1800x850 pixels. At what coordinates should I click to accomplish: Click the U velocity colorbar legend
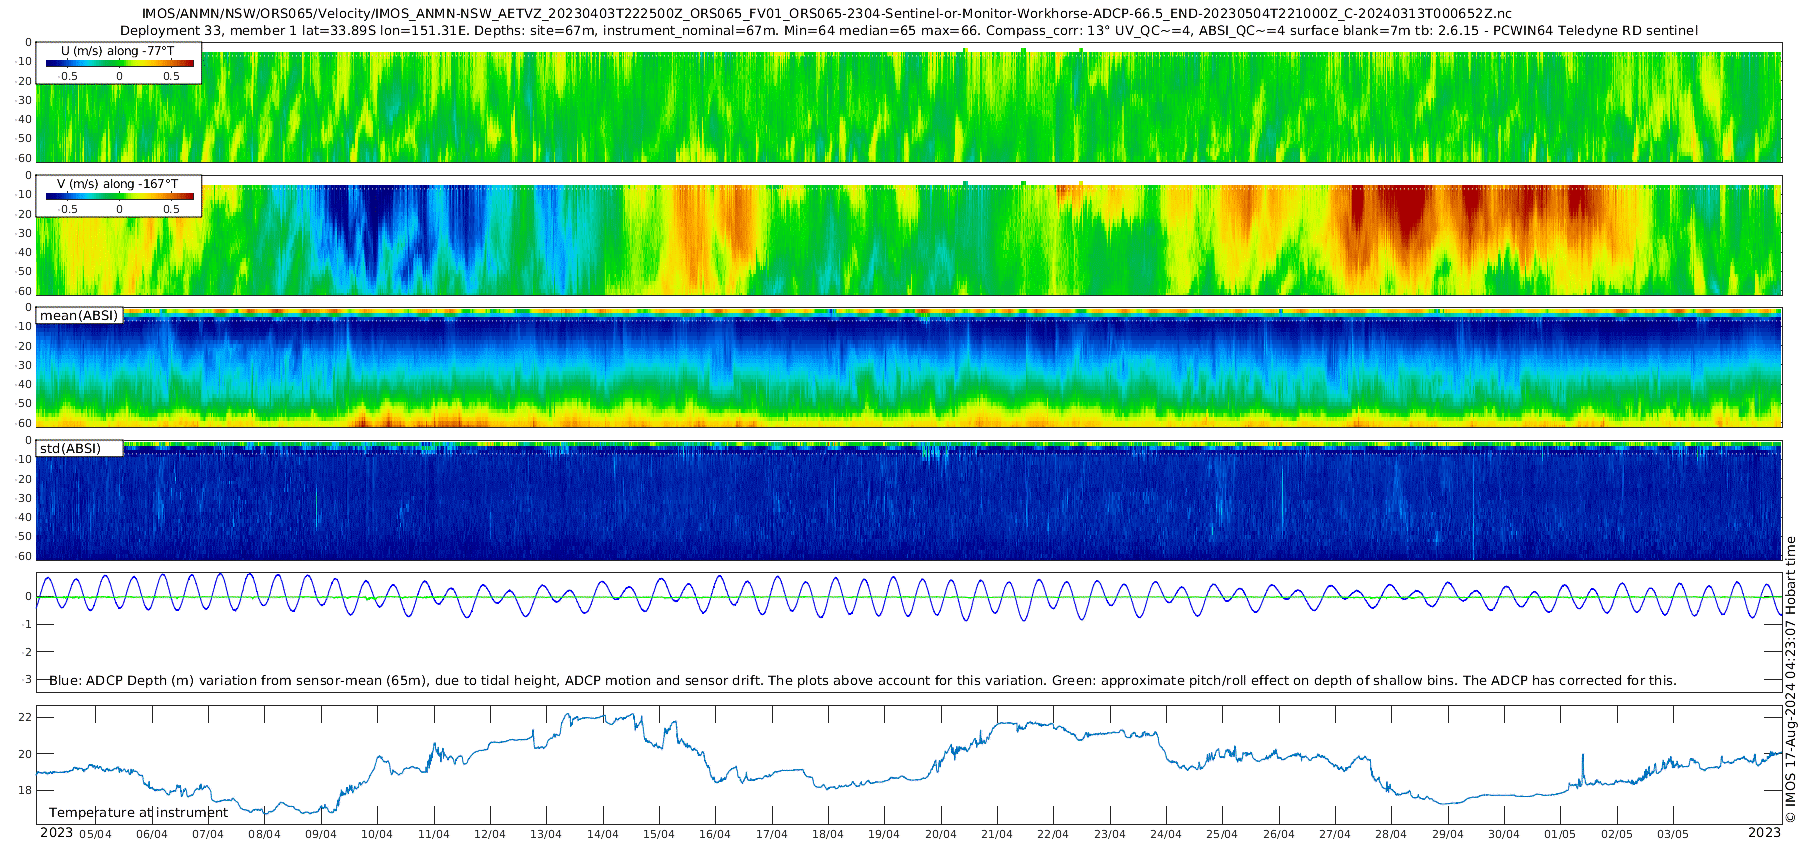[119, 63]
